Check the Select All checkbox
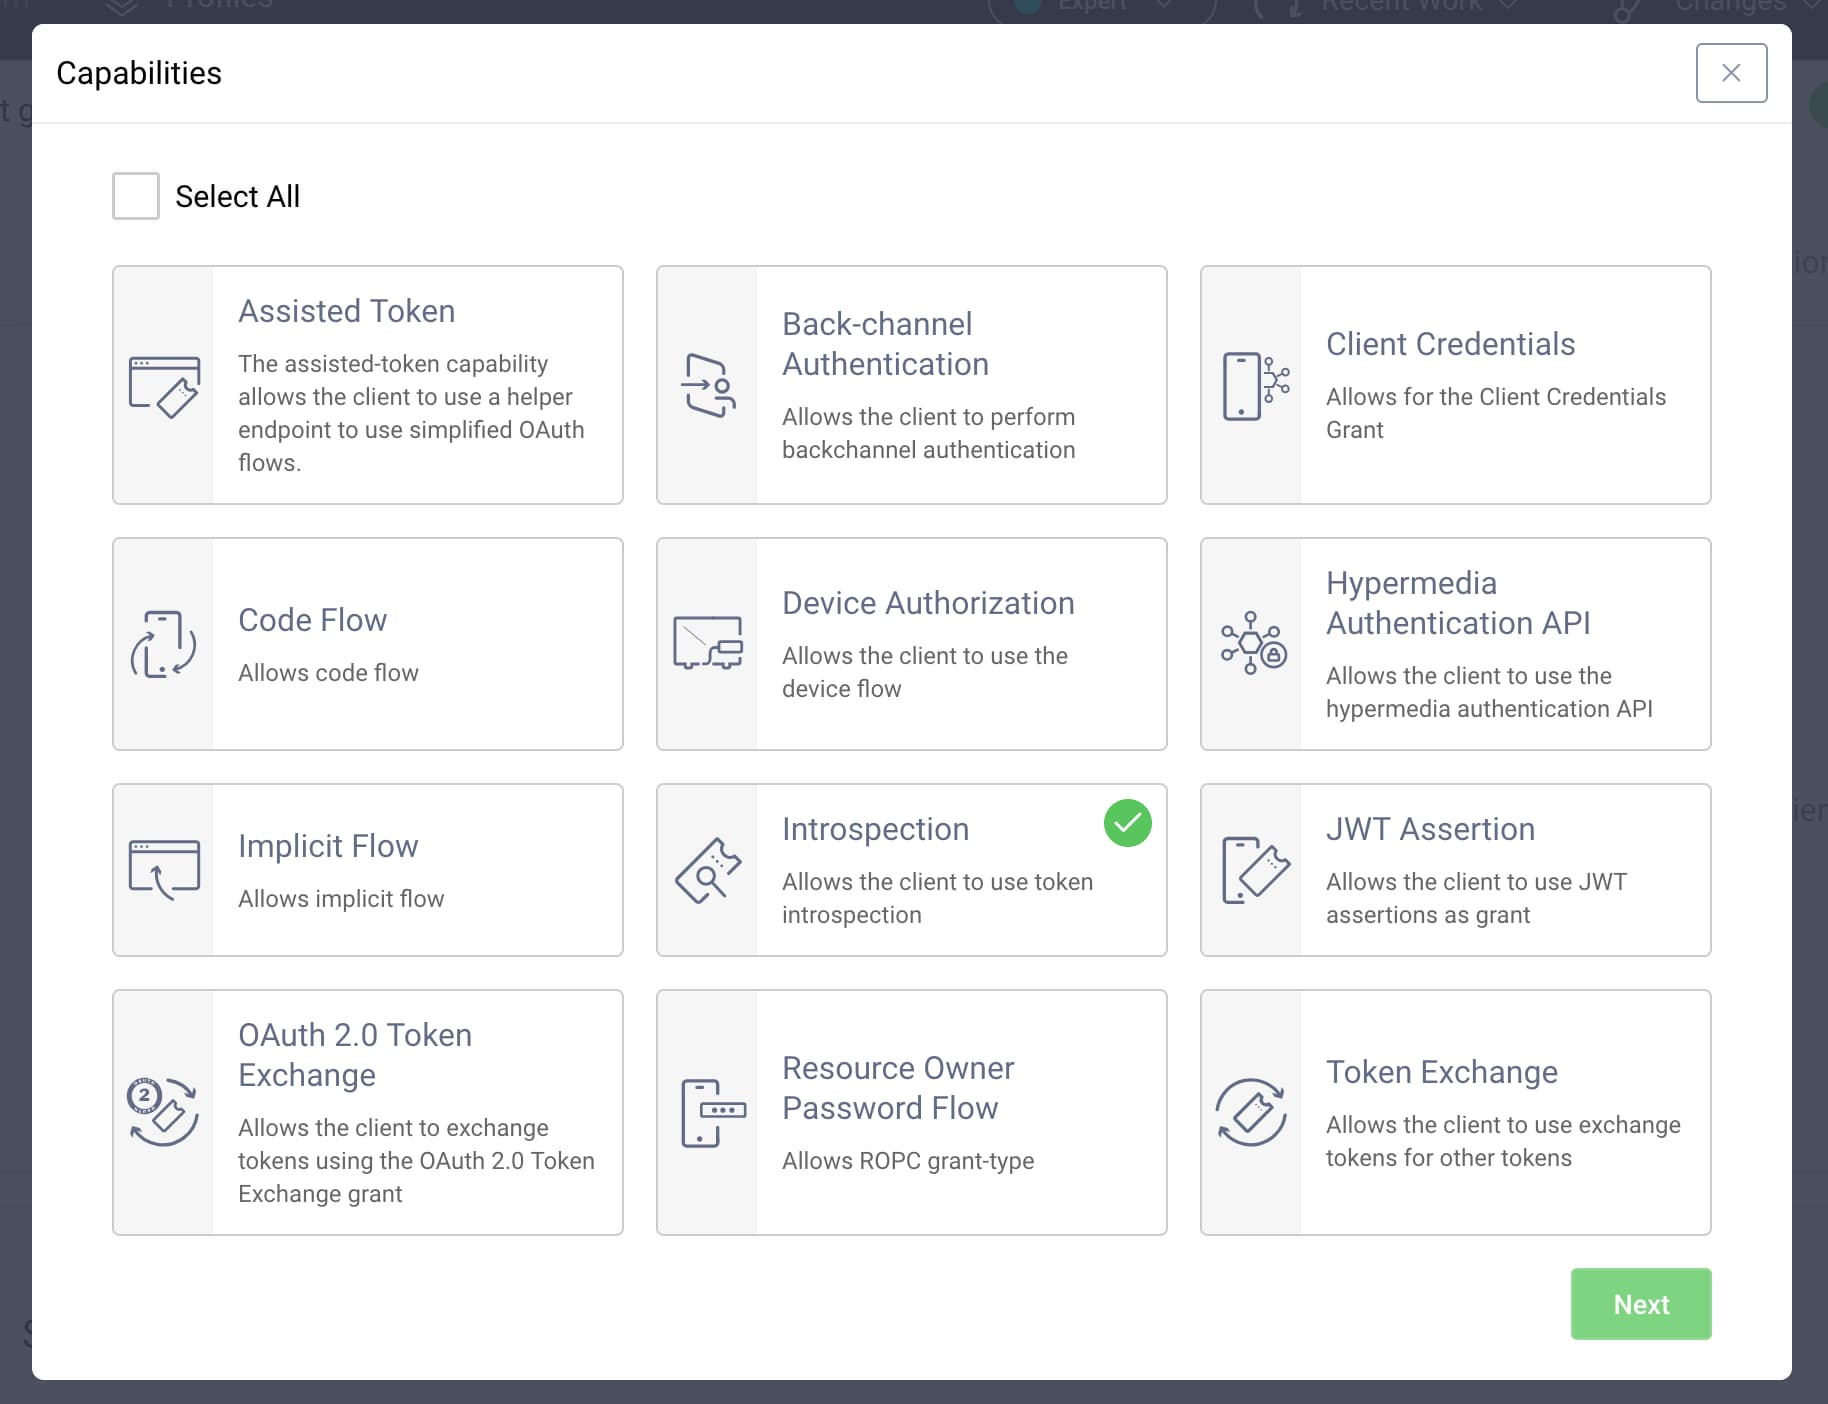This screenshot has width=1828, height=1404. click(135, 196)
